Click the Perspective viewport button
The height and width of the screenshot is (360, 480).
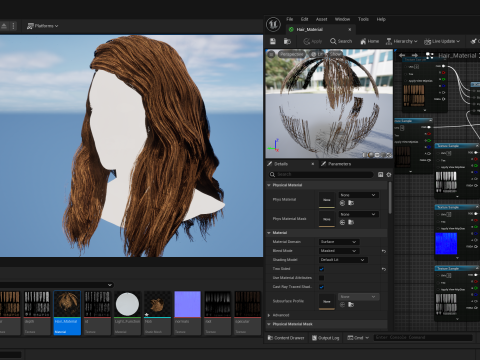(x=292, y=54)
